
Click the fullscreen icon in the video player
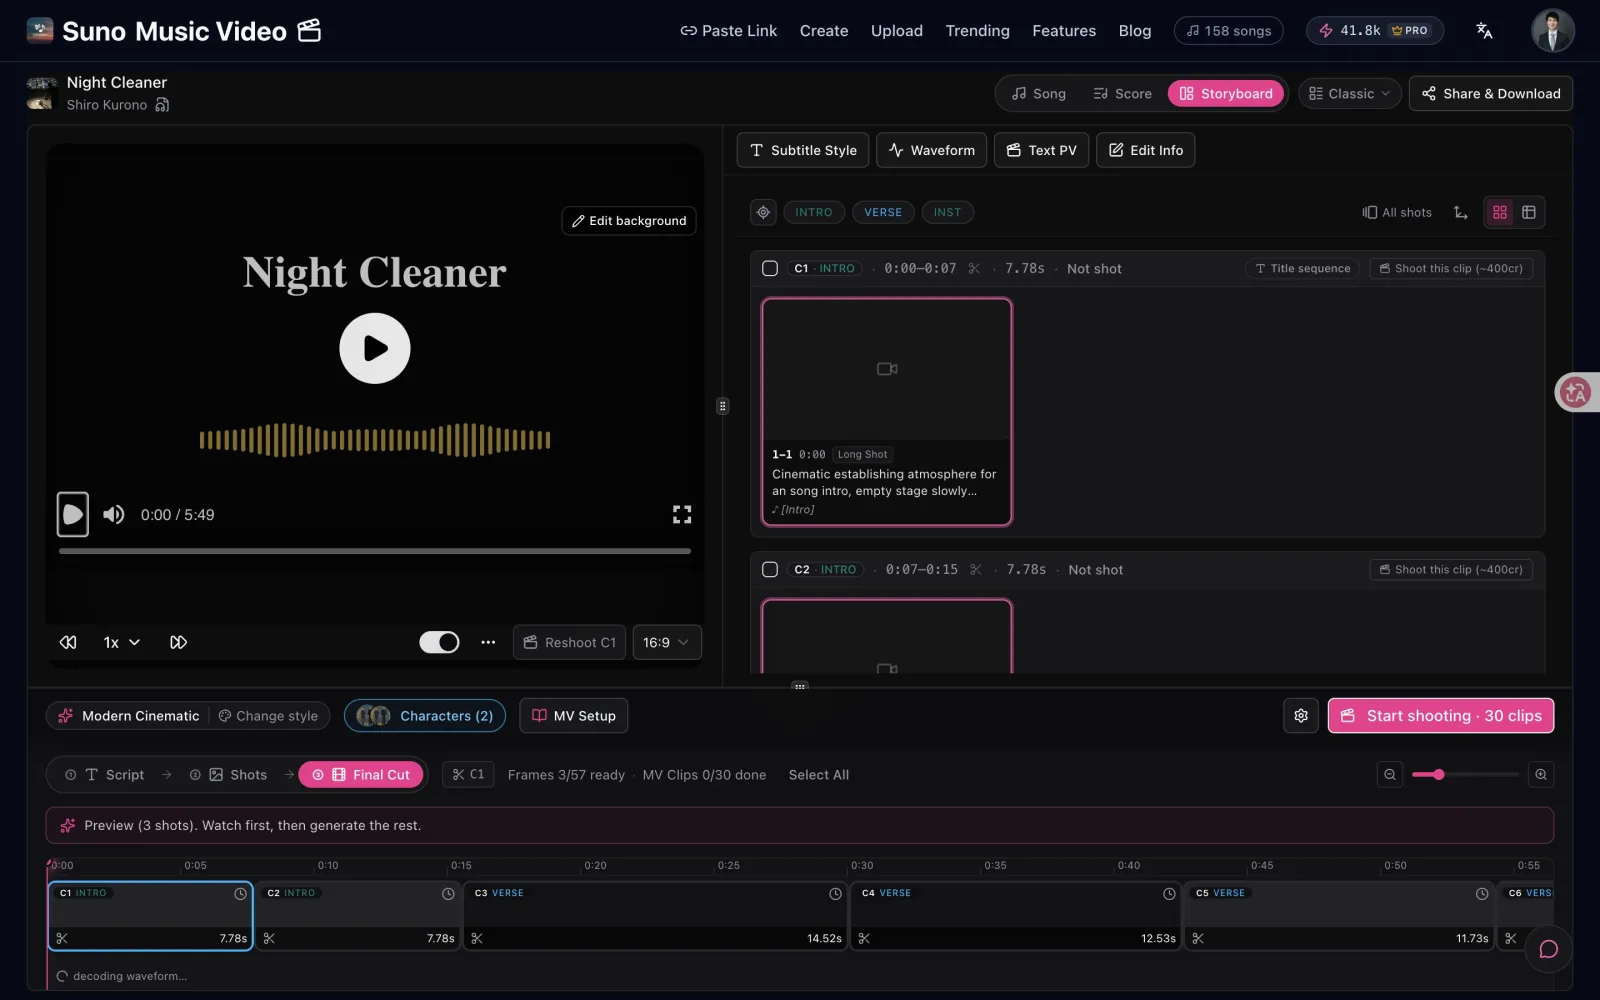[682, 514]
